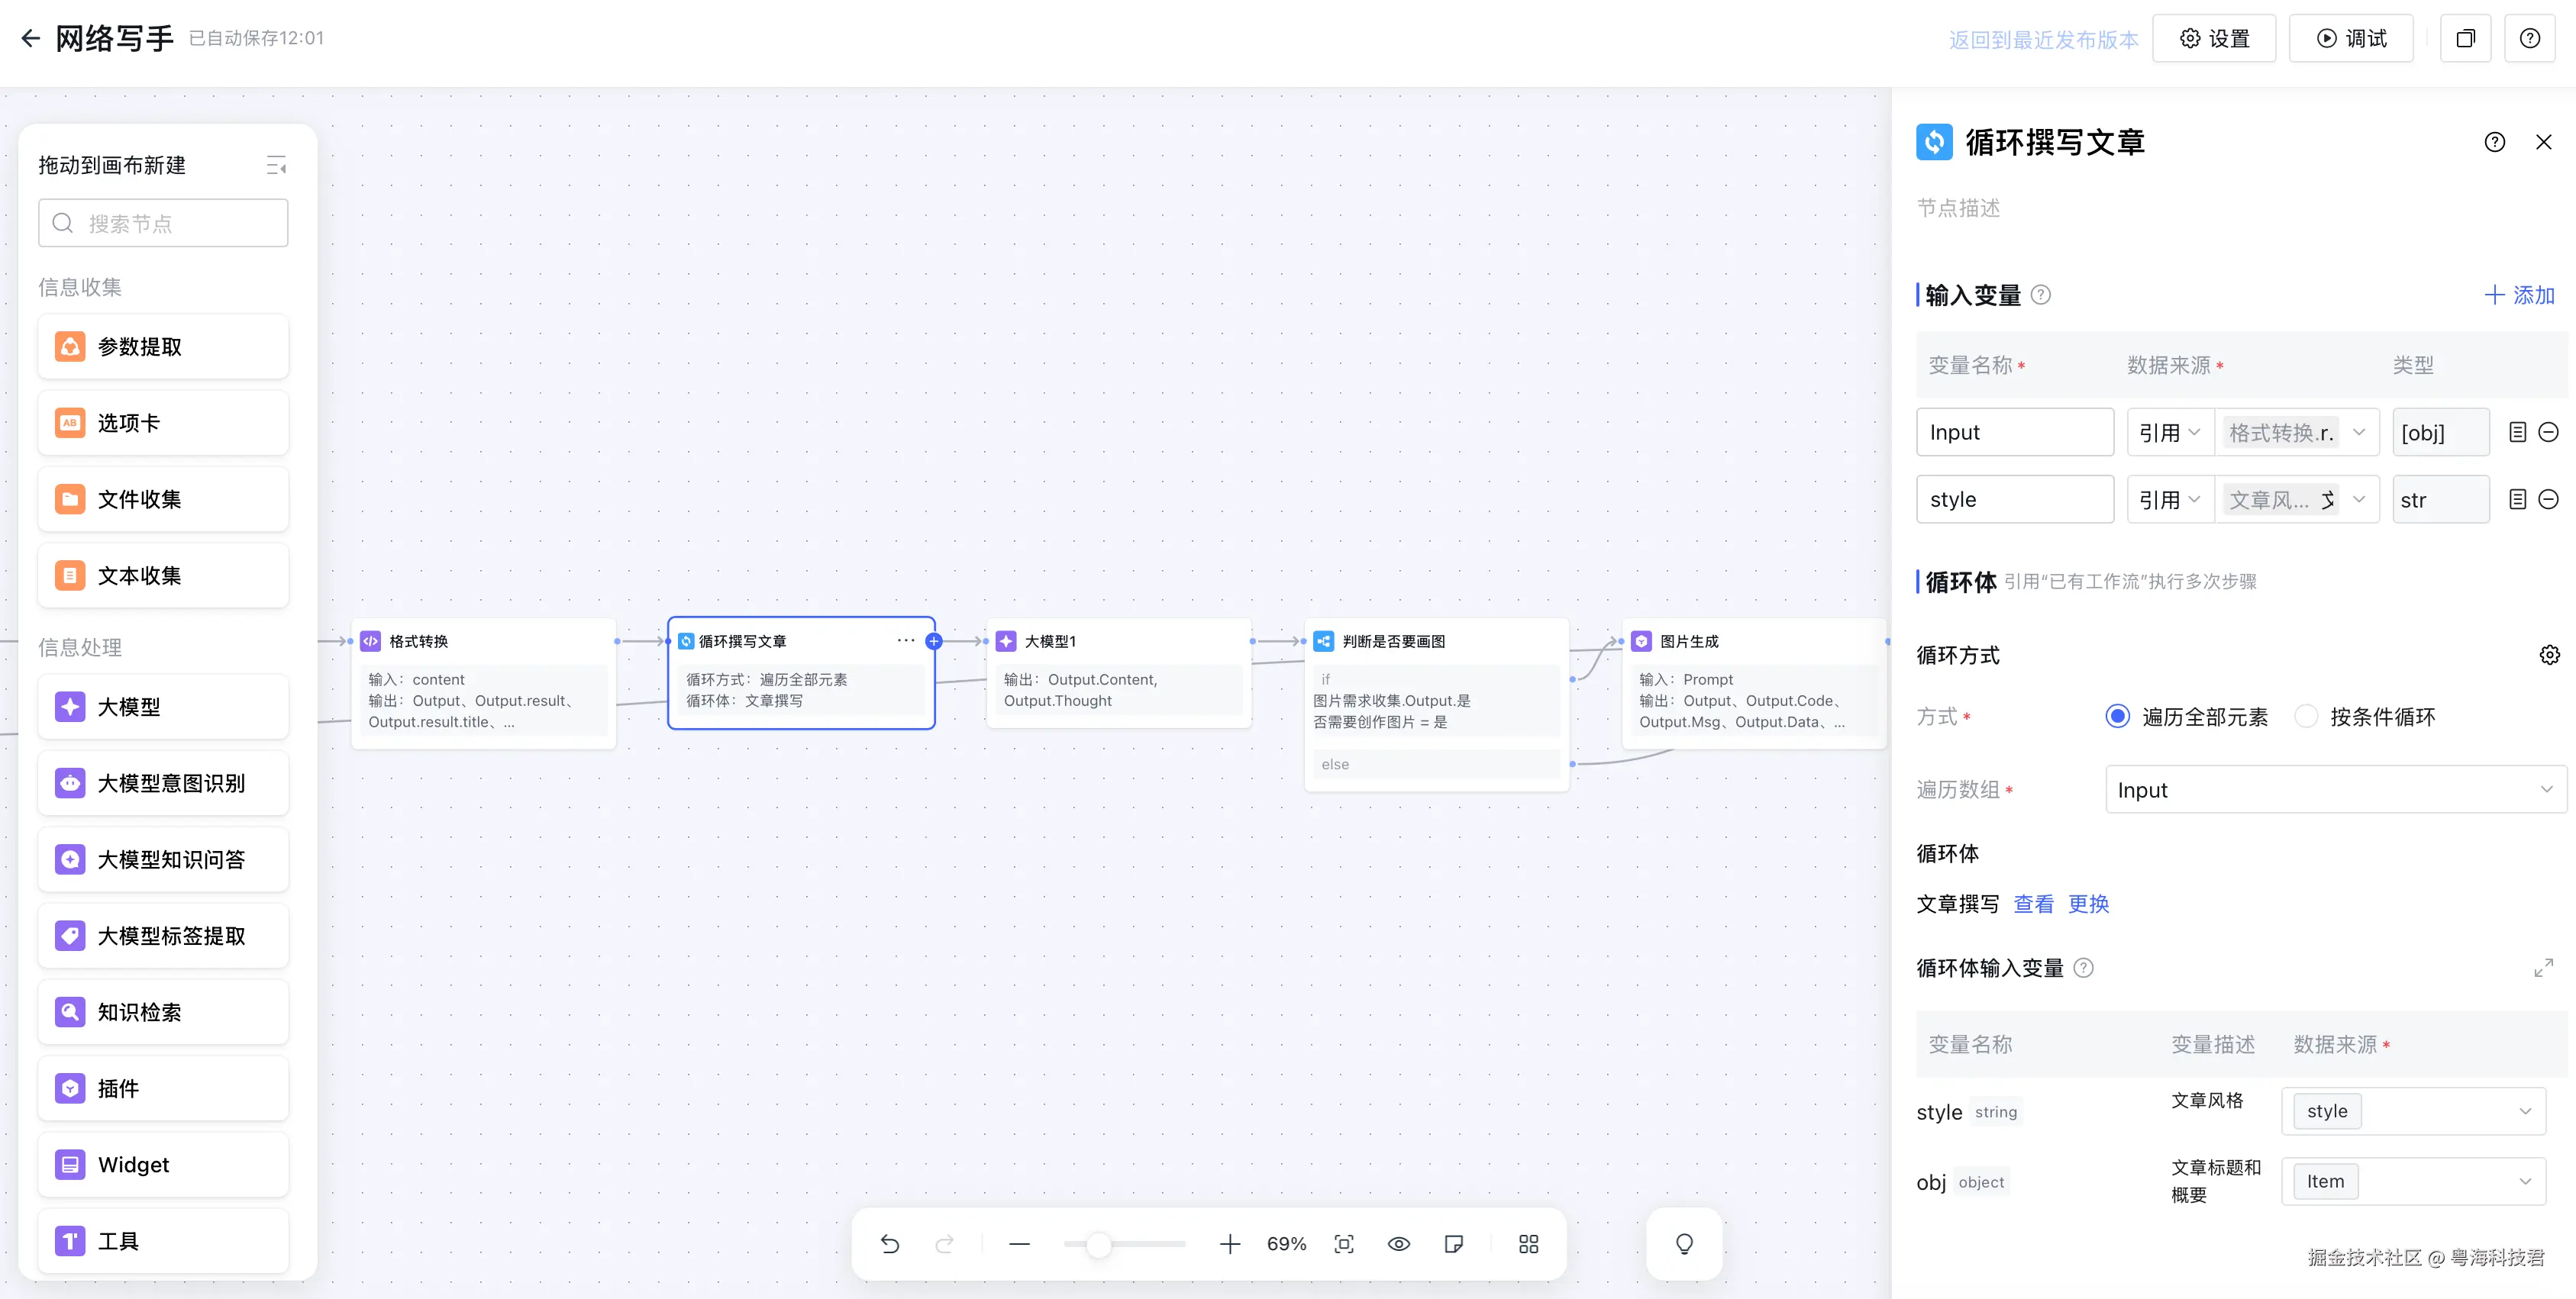This screenshot has height=1299, width=2576.
Task: Select the 大模型意图识别 node item
Action: coord(164,783)
